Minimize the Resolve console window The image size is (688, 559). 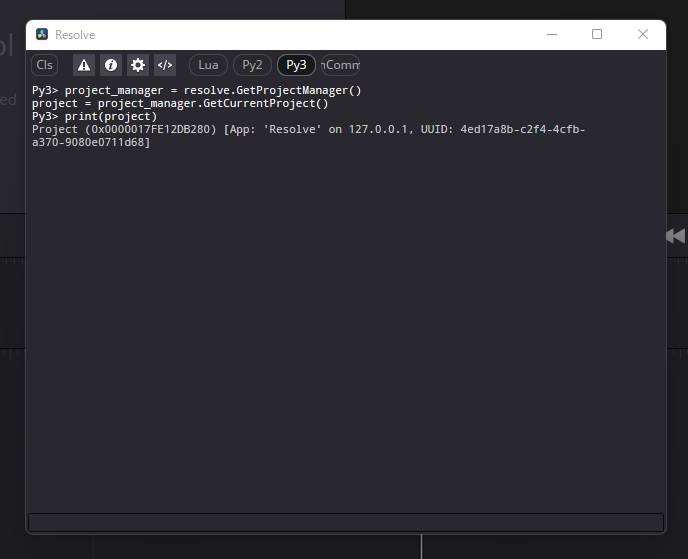tap(551, 34)
